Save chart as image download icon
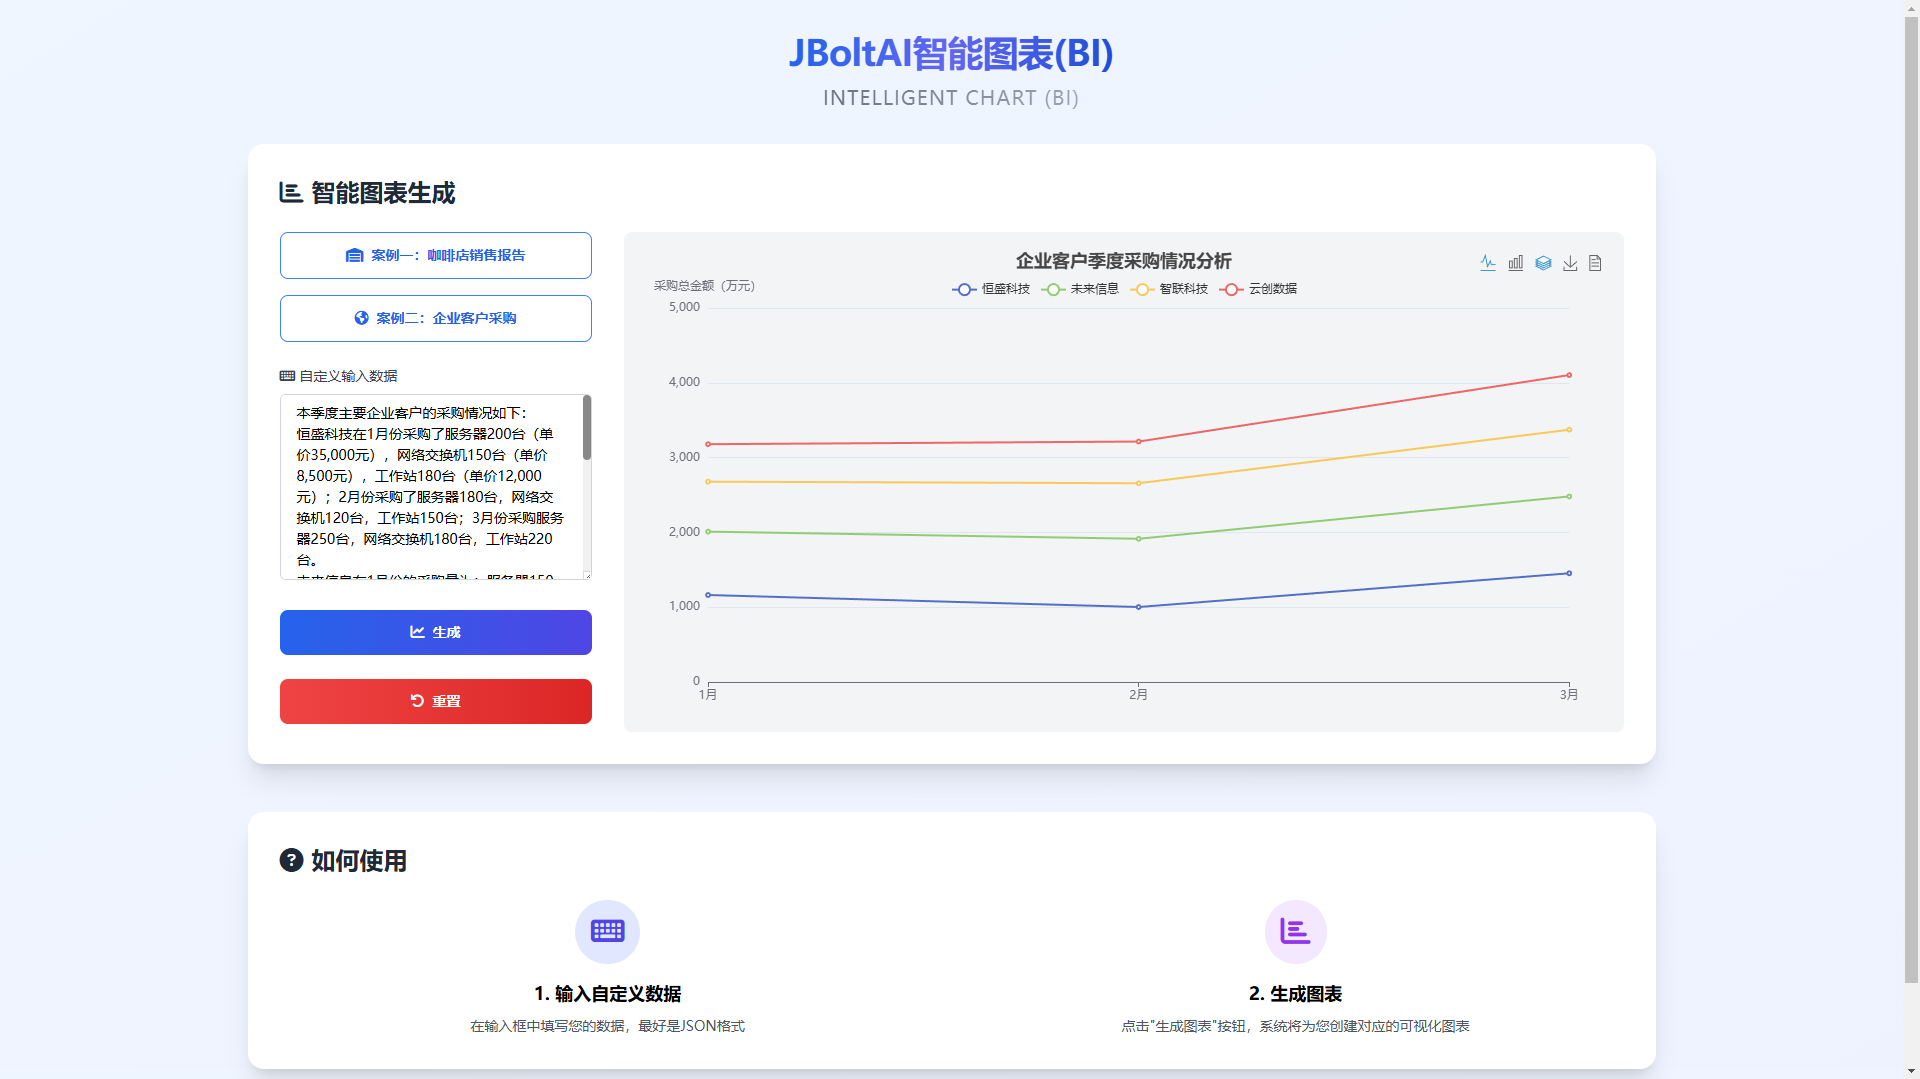 [1570, 263]
